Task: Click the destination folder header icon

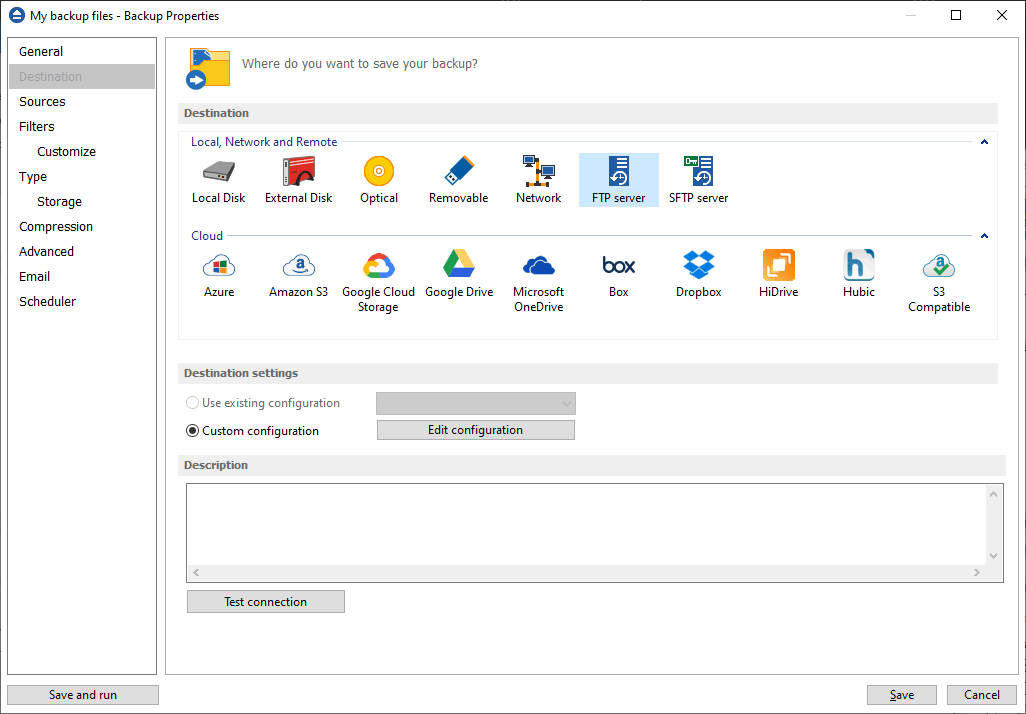Action: click(x=209, y=68)
